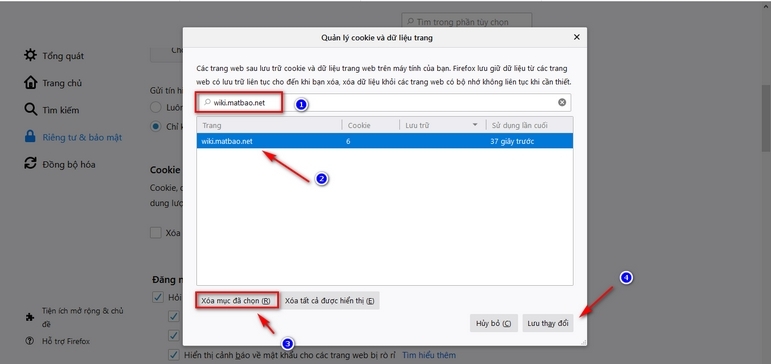Toggle the Xóa checkbox under Cookie section
The image size is (771, 364).
(156, 233)
